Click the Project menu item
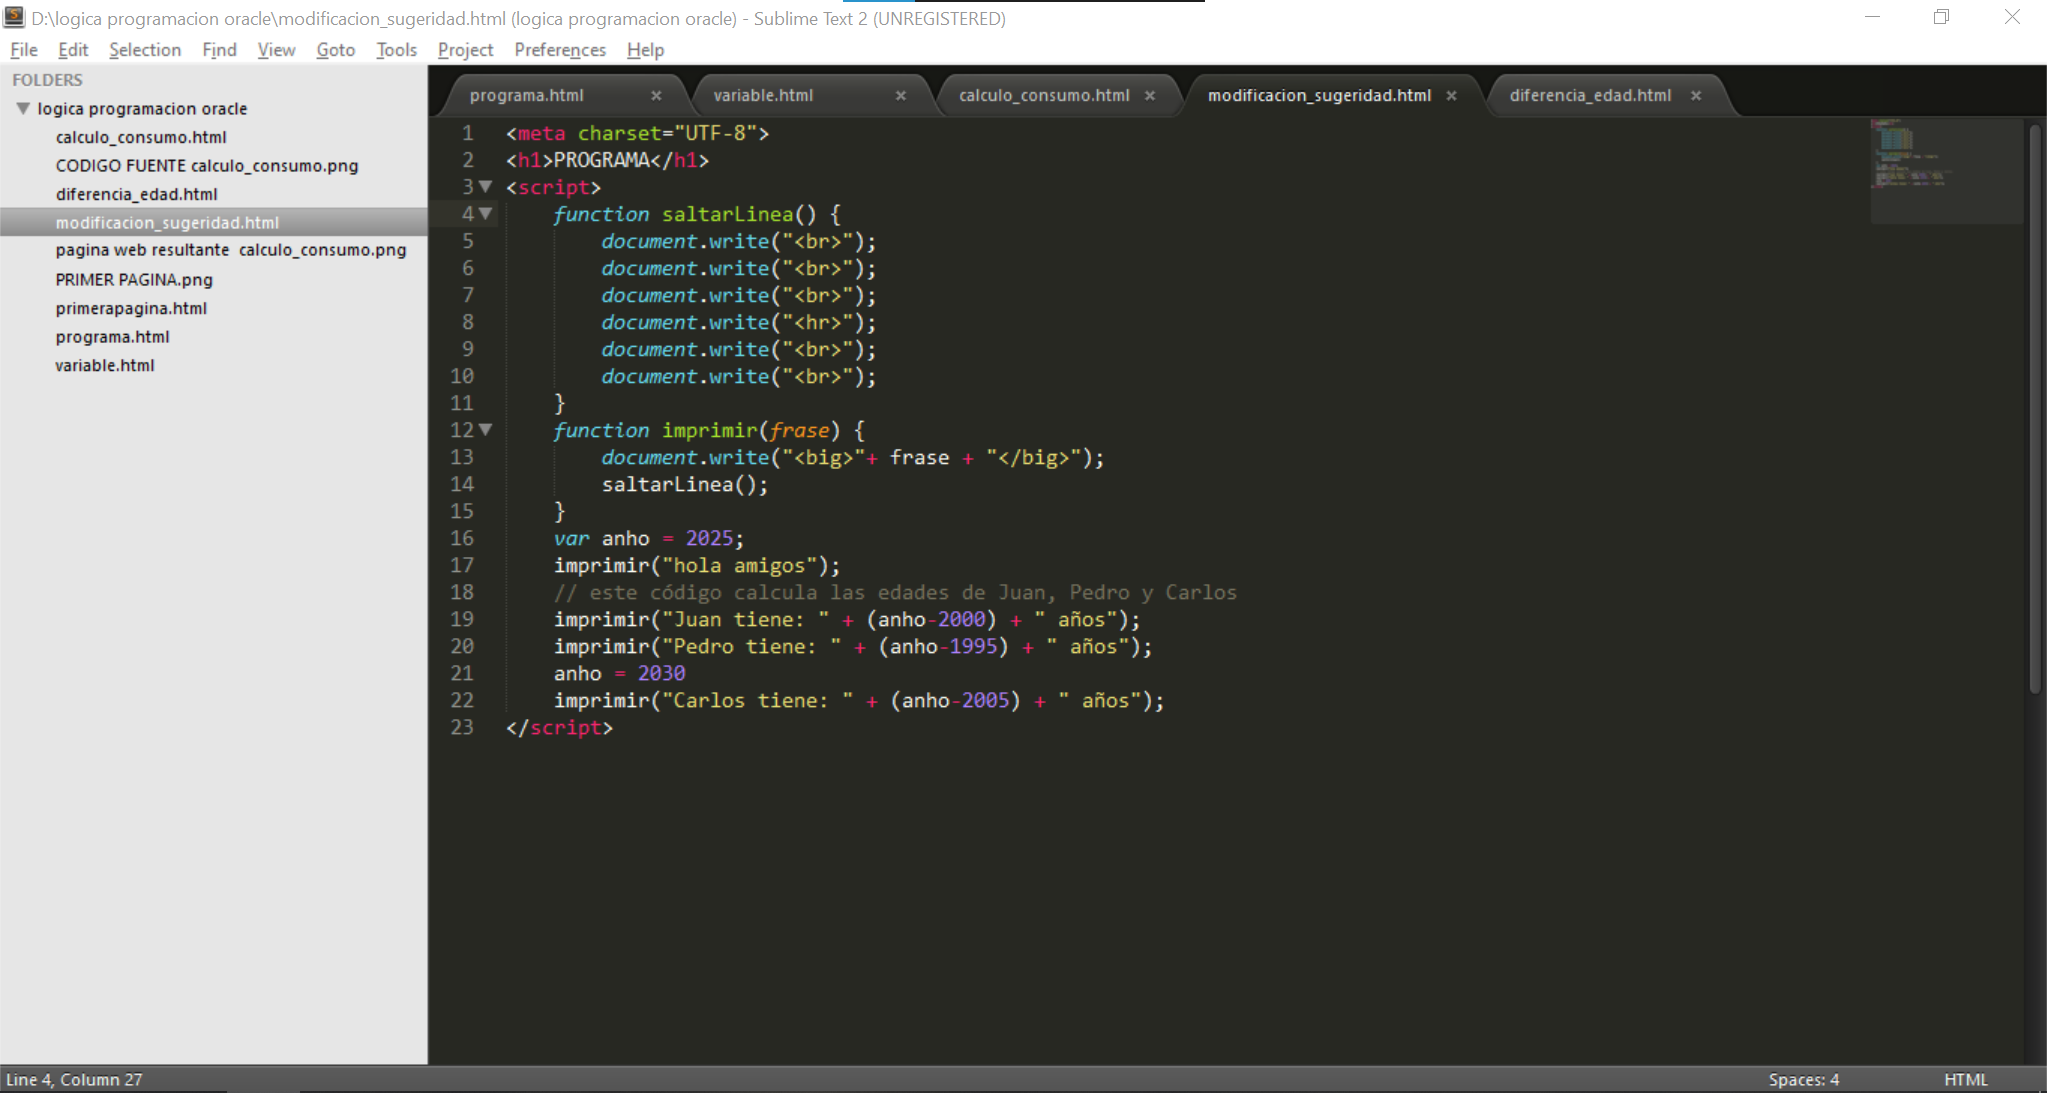The height and width of the screenshot is (1093, 2047). click(x=463, y=50)
